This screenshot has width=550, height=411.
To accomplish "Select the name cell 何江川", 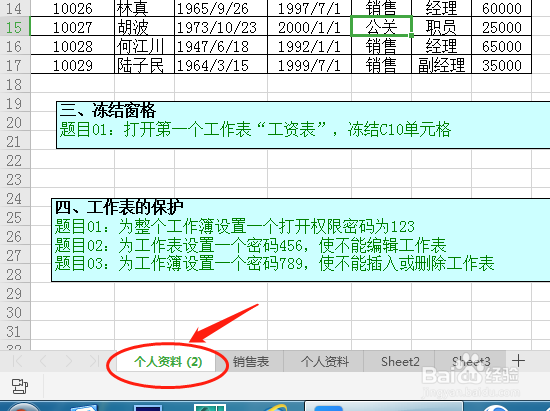I will tap(144, 46).
